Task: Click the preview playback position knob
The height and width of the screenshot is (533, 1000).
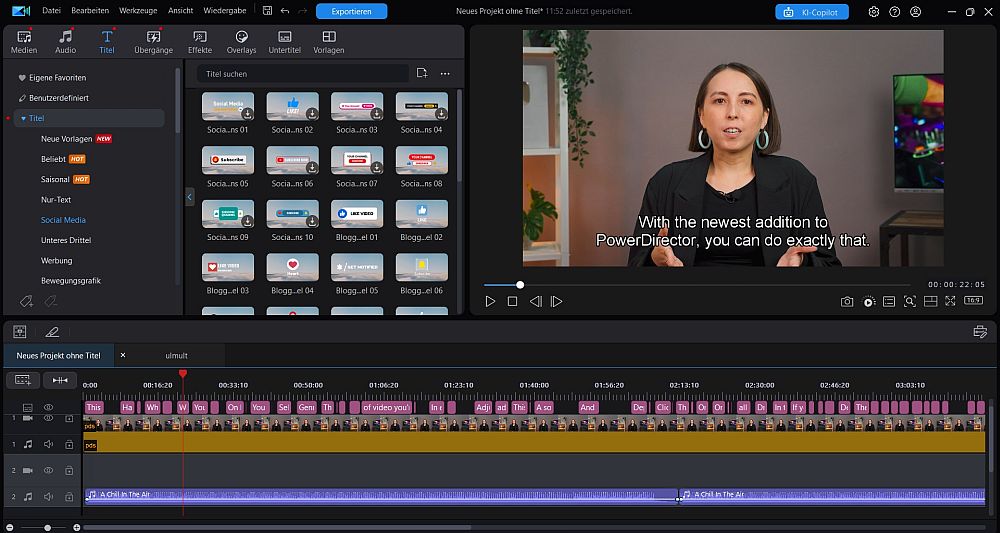Action: [x=520, y=285]
